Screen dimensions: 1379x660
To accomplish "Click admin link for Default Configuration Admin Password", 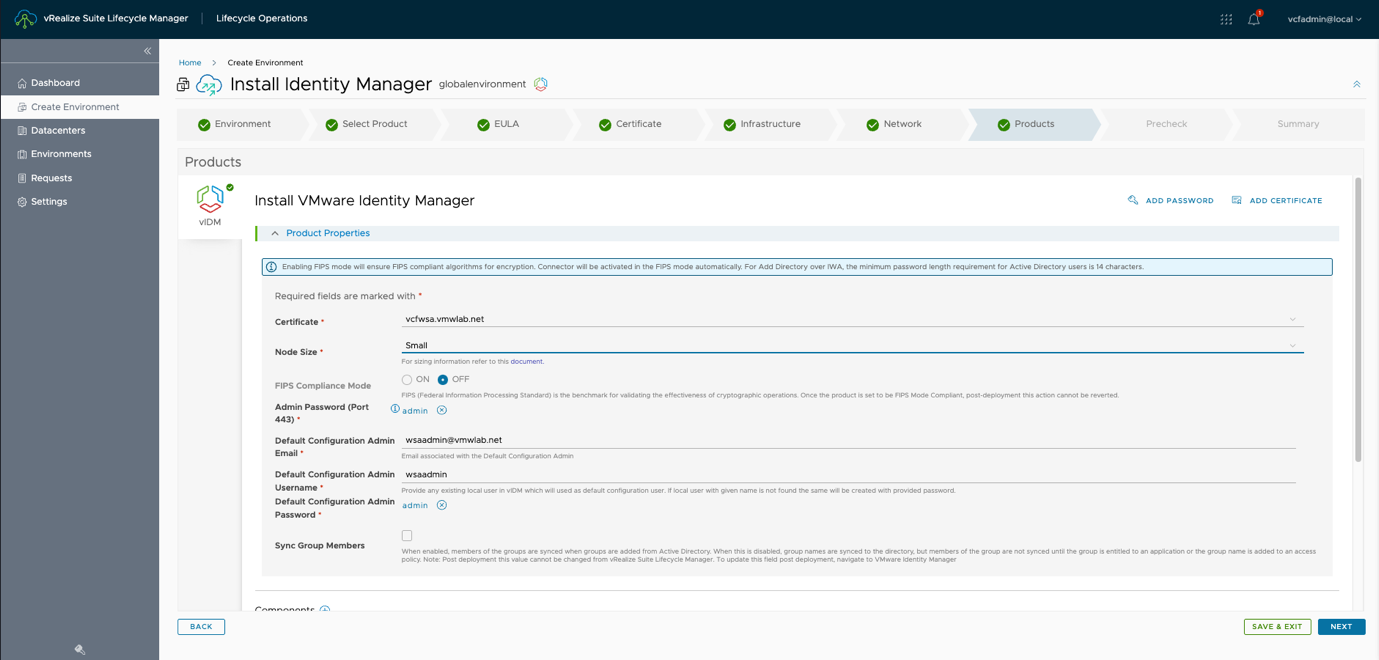I will [415, 506].
